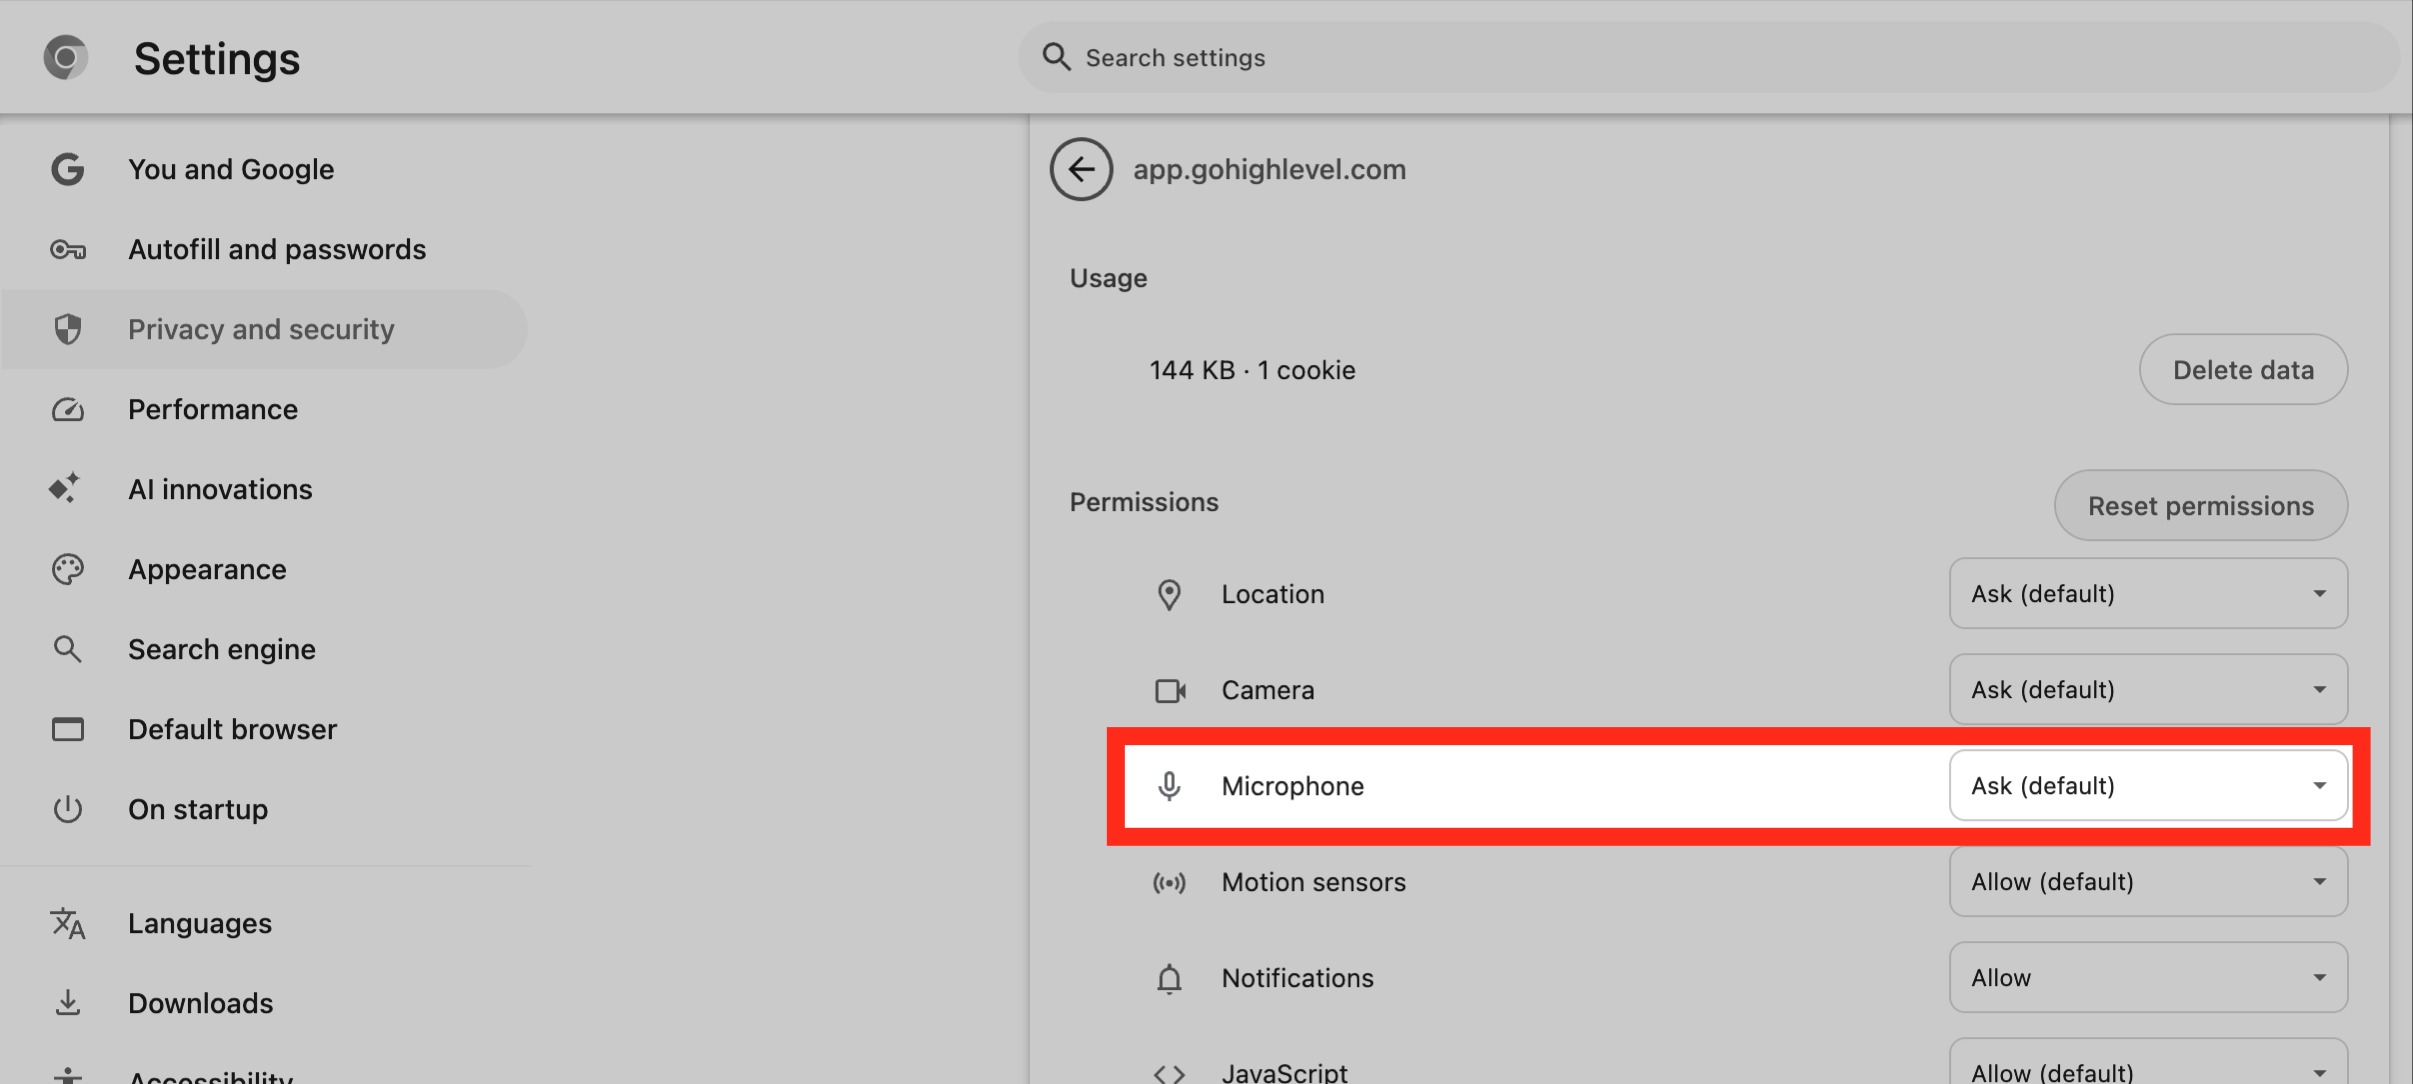
Task: Click the Downloads arrow icon
Action: pos(66,1002)
